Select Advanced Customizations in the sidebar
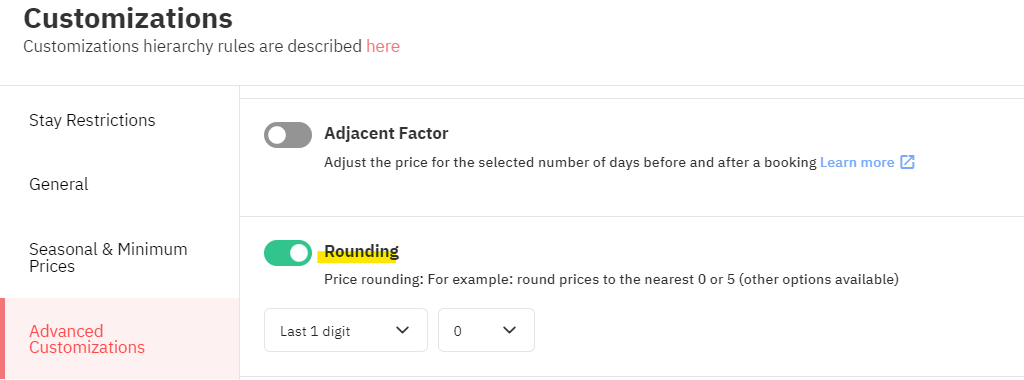Screen dimensions: 1024x380 pyautogui.click(x=87, y=339)
